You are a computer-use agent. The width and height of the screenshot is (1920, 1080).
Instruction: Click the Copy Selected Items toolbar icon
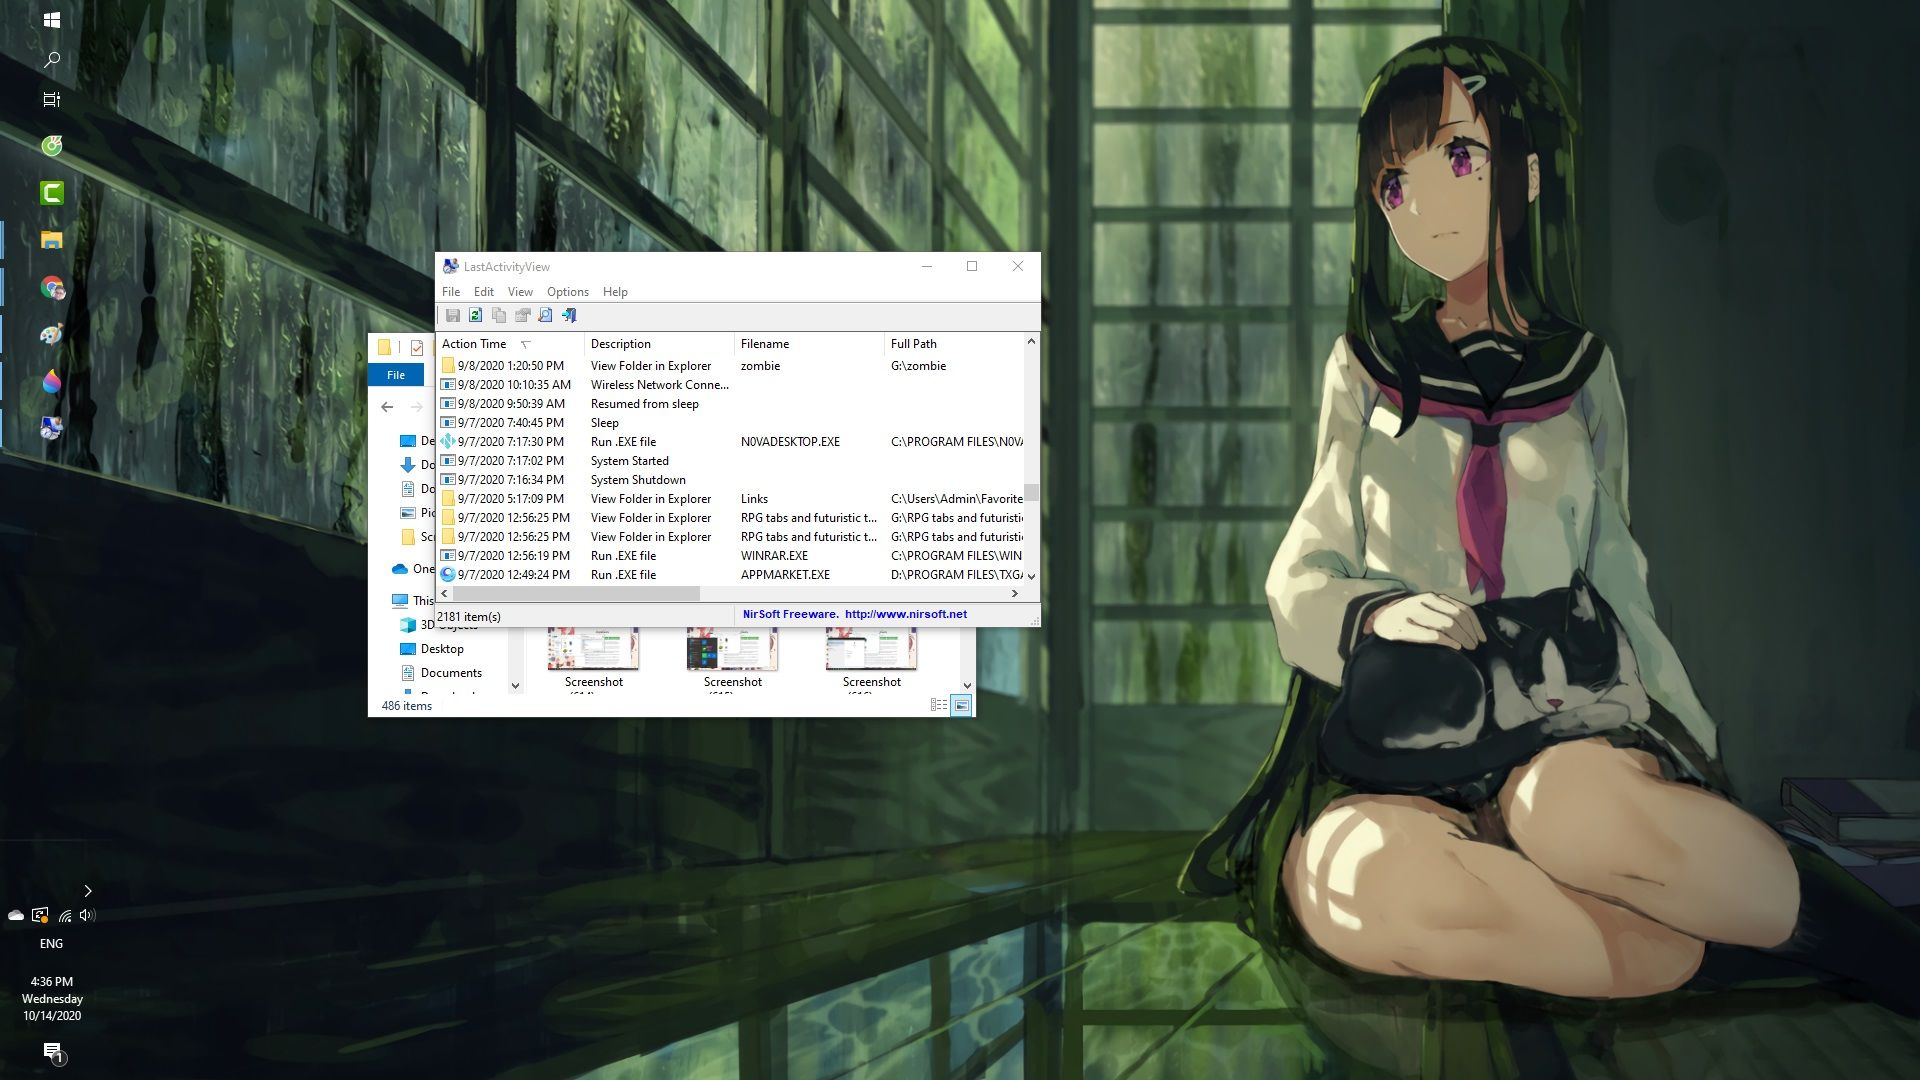point(499,316)
